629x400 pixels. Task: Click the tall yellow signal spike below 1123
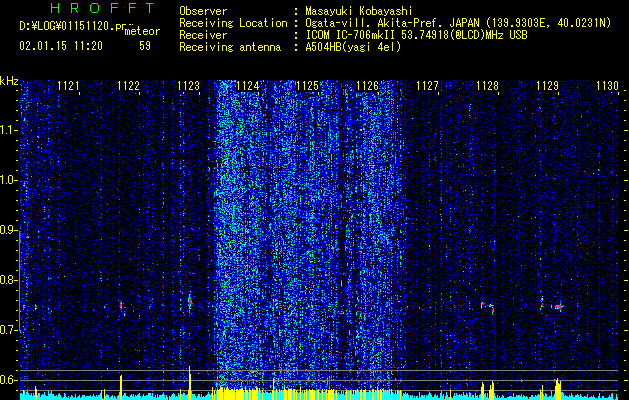point(190,383)
